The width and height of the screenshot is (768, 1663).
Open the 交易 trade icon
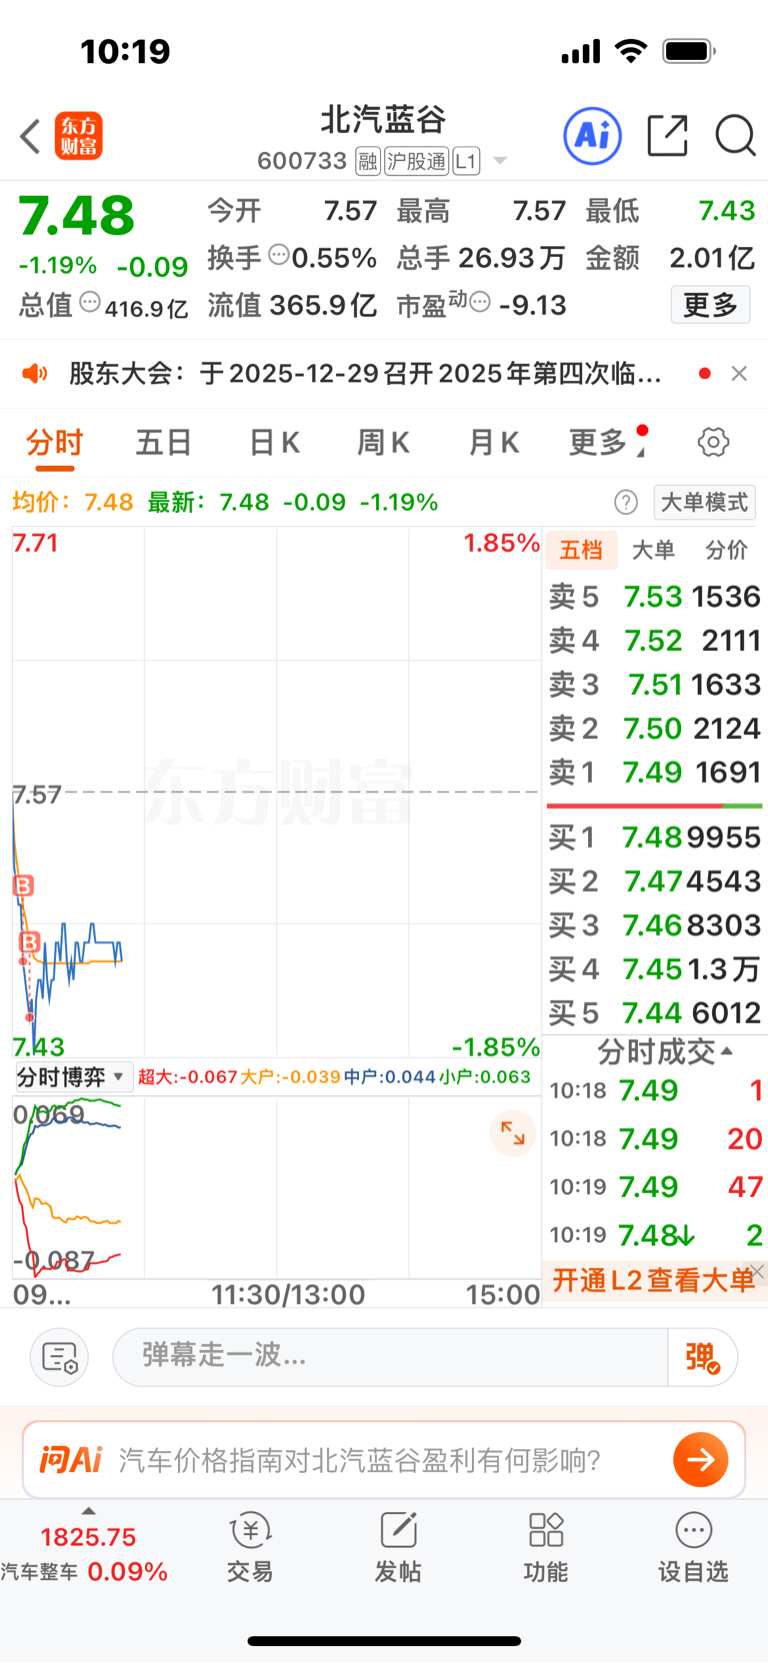tap(250, 1547)
